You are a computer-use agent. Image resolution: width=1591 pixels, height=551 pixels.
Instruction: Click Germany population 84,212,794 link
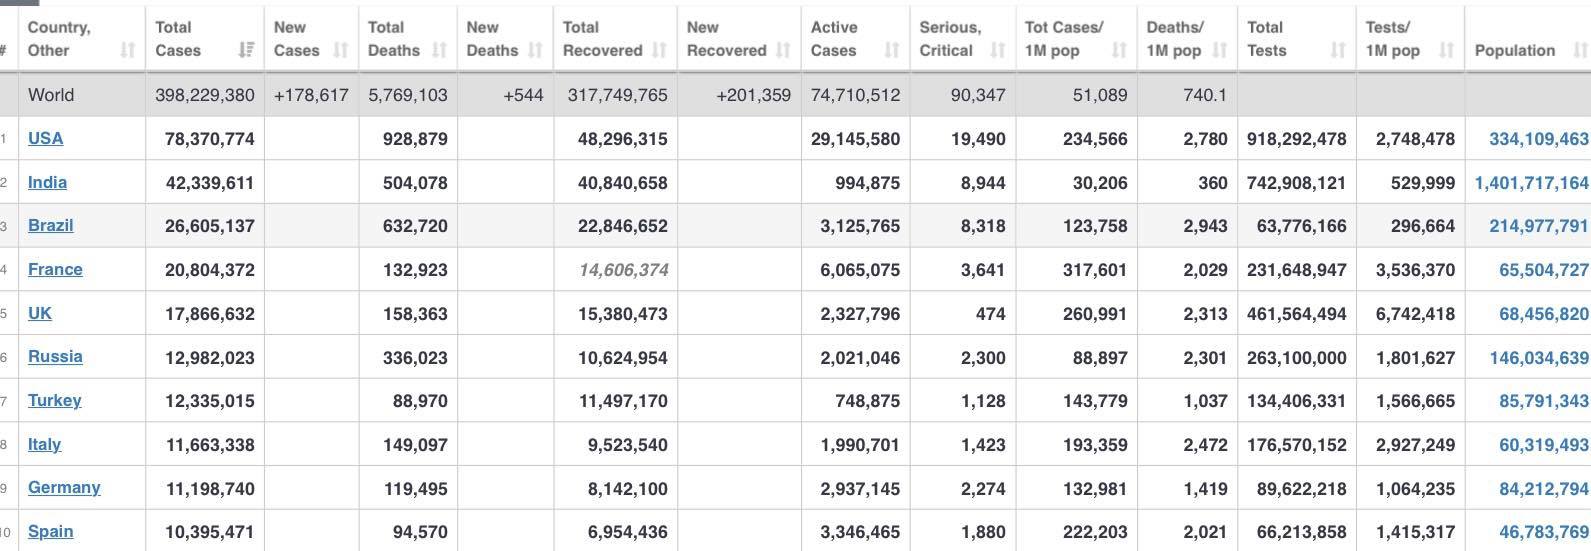tap(1543, 488)
